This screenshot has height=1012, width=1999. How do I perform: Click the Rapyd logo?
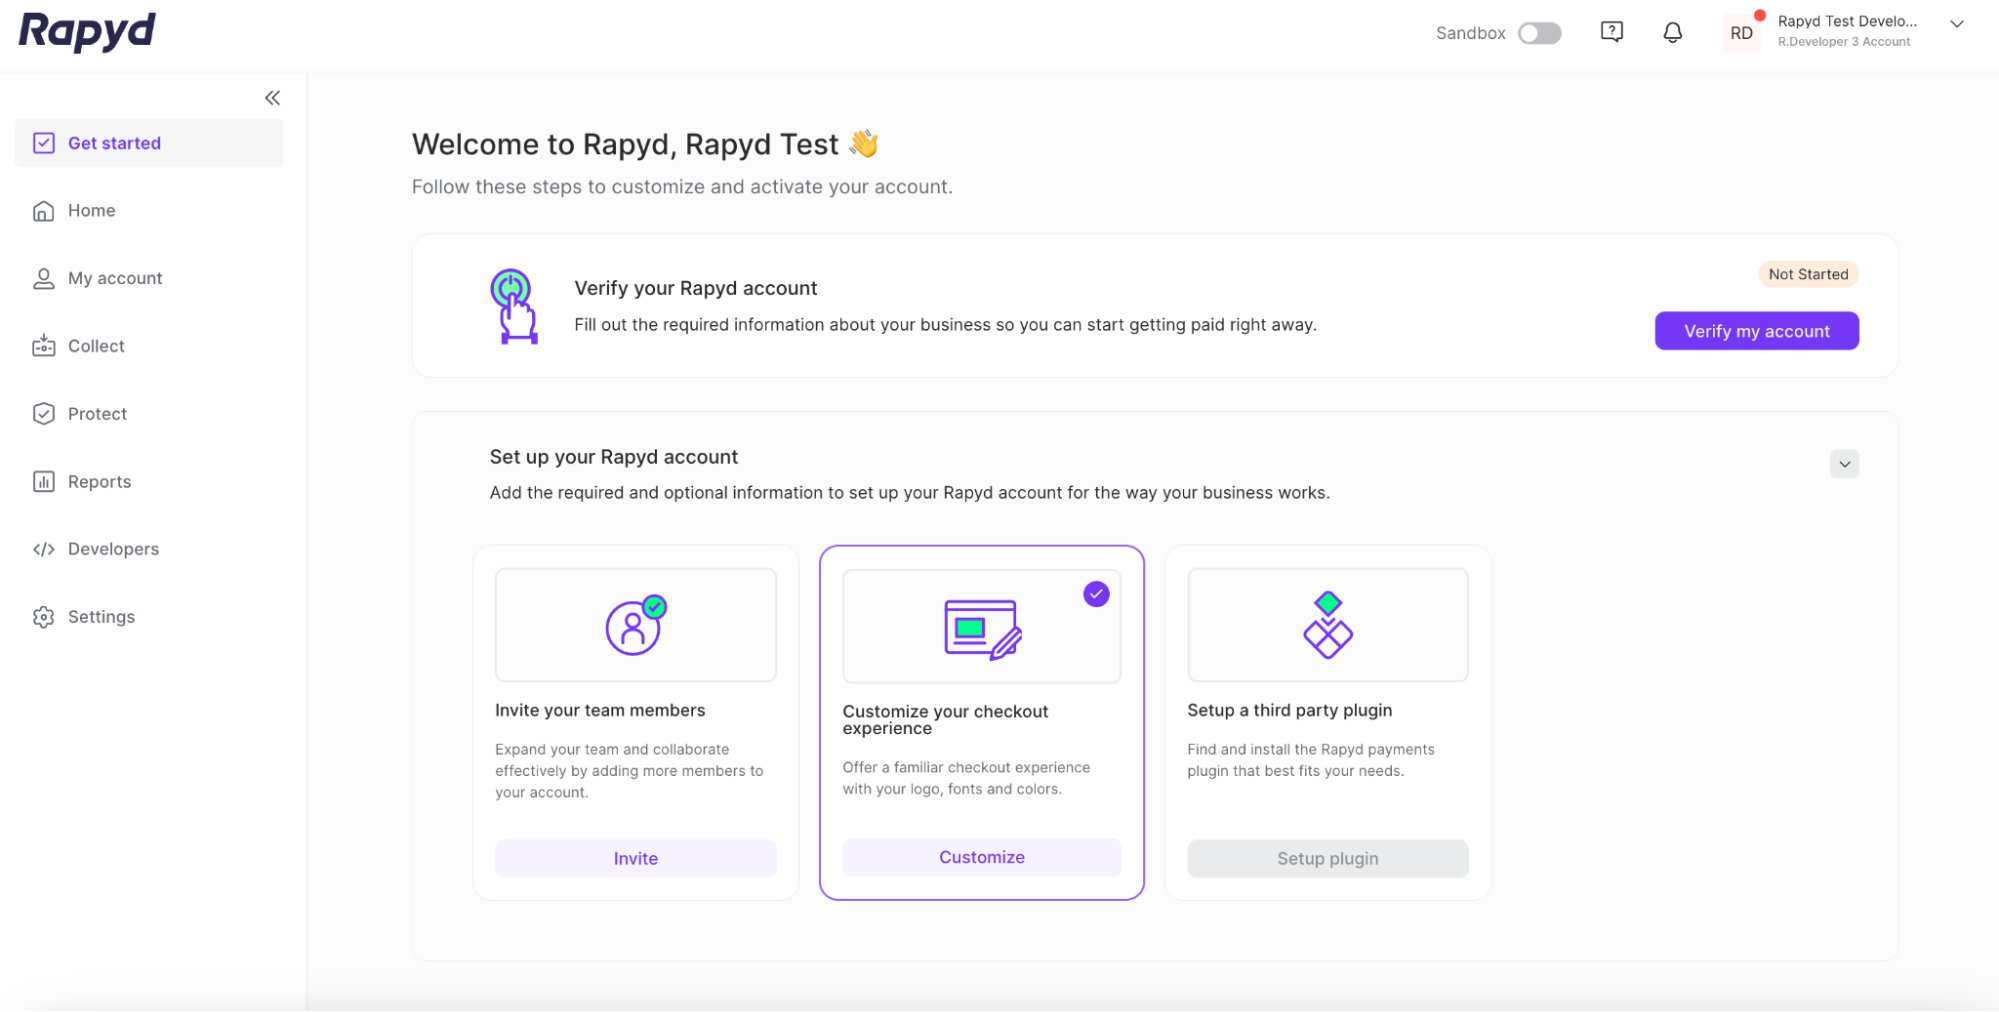point(87,31)
